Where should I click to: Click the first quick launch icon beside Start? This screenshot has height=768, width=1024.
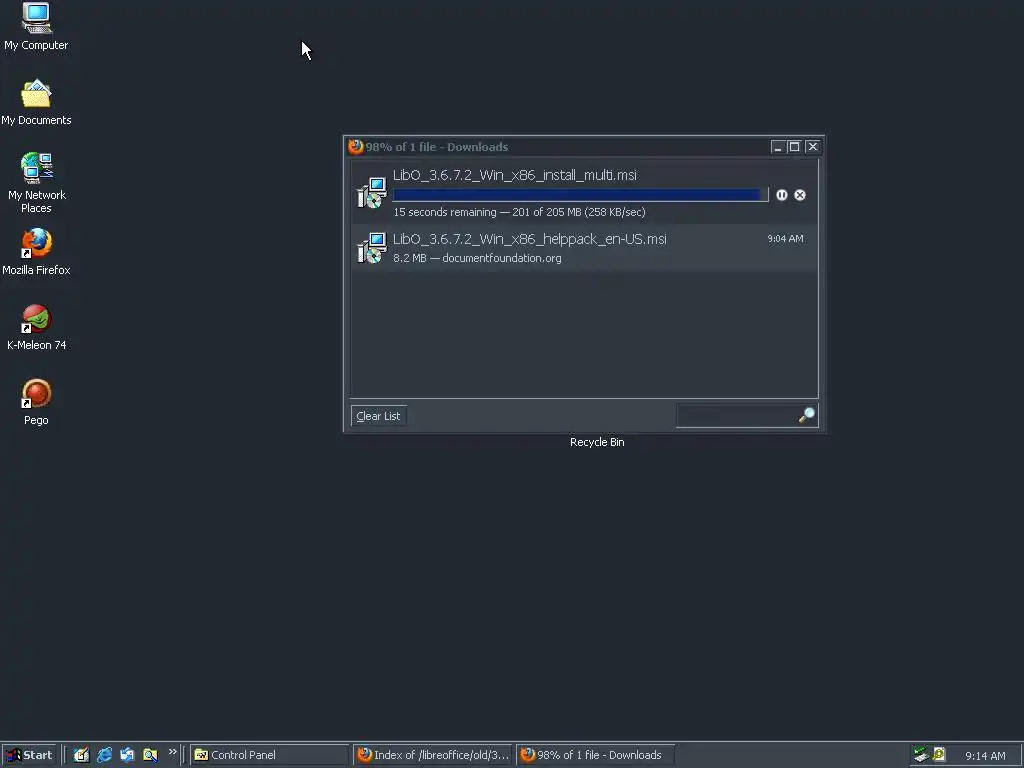pyautogui.click(x=81, y=755)
